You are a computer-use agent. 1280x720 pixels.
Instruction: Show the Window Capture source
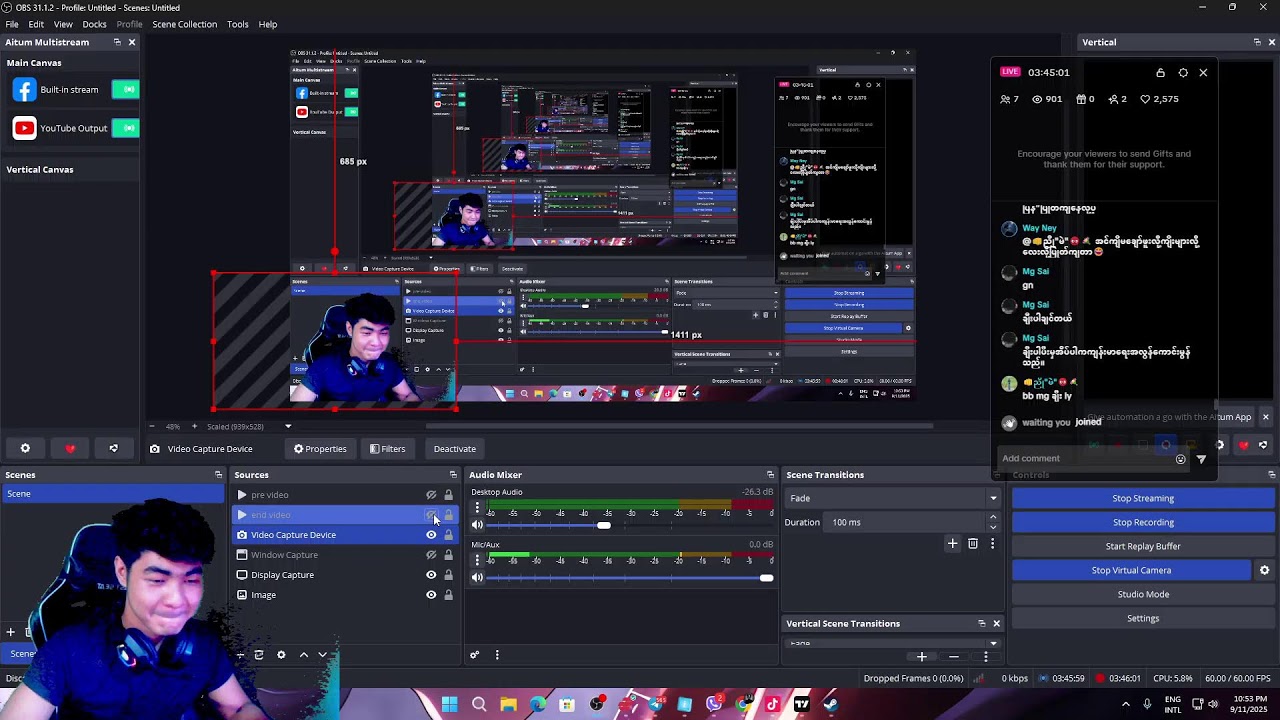[431, 555]
